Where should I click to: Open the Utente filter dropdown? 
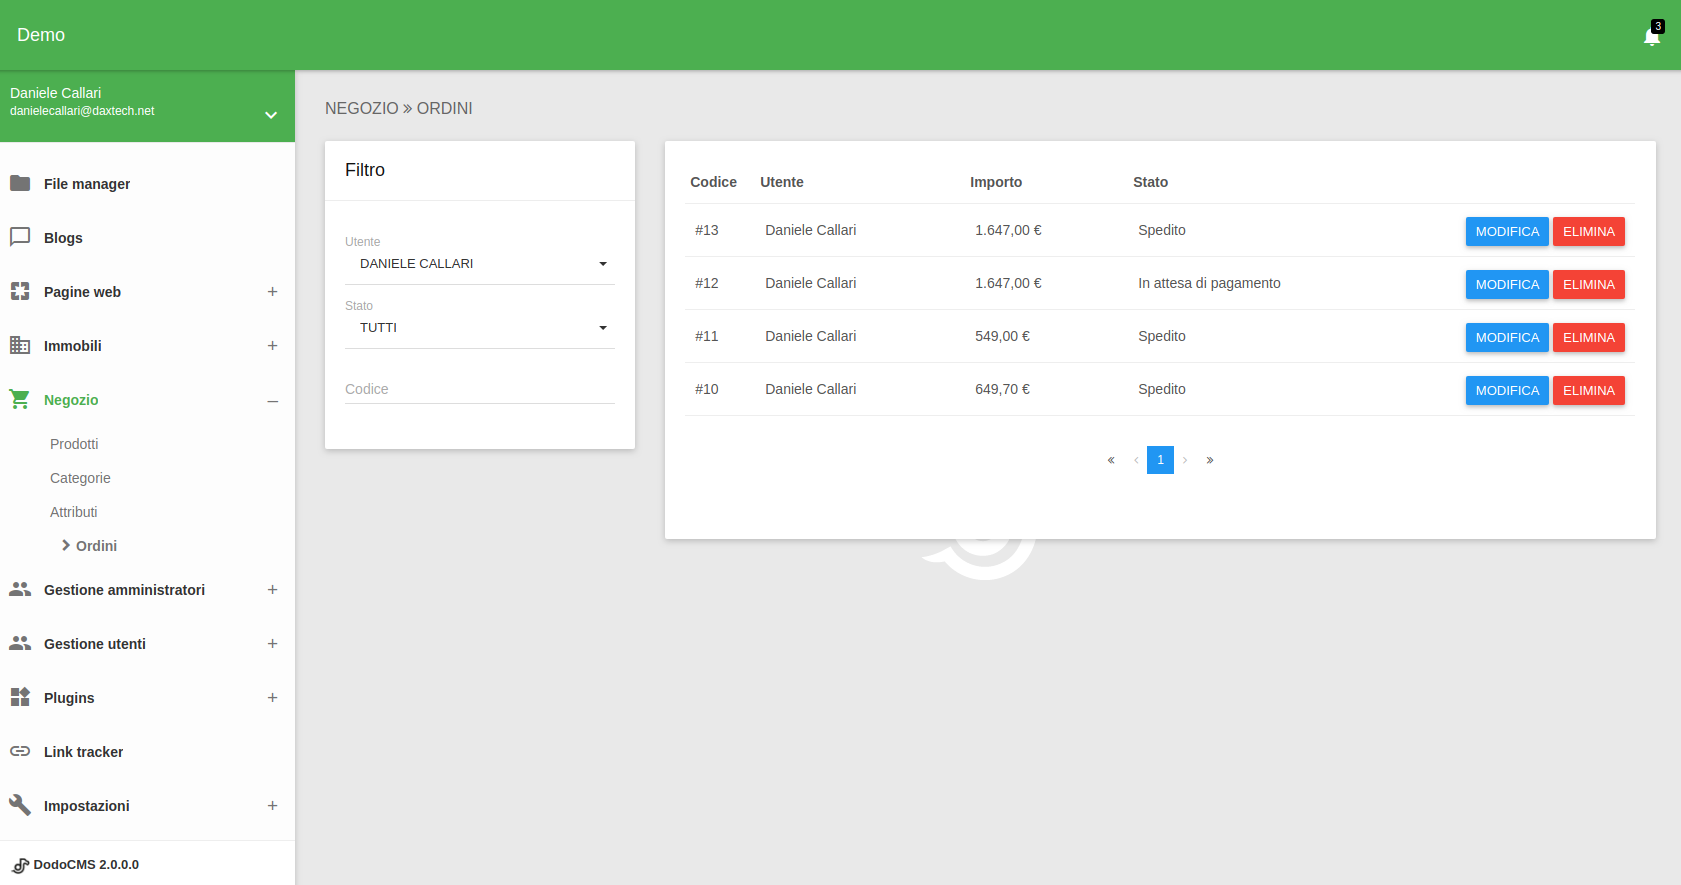[x=480, y=264]
